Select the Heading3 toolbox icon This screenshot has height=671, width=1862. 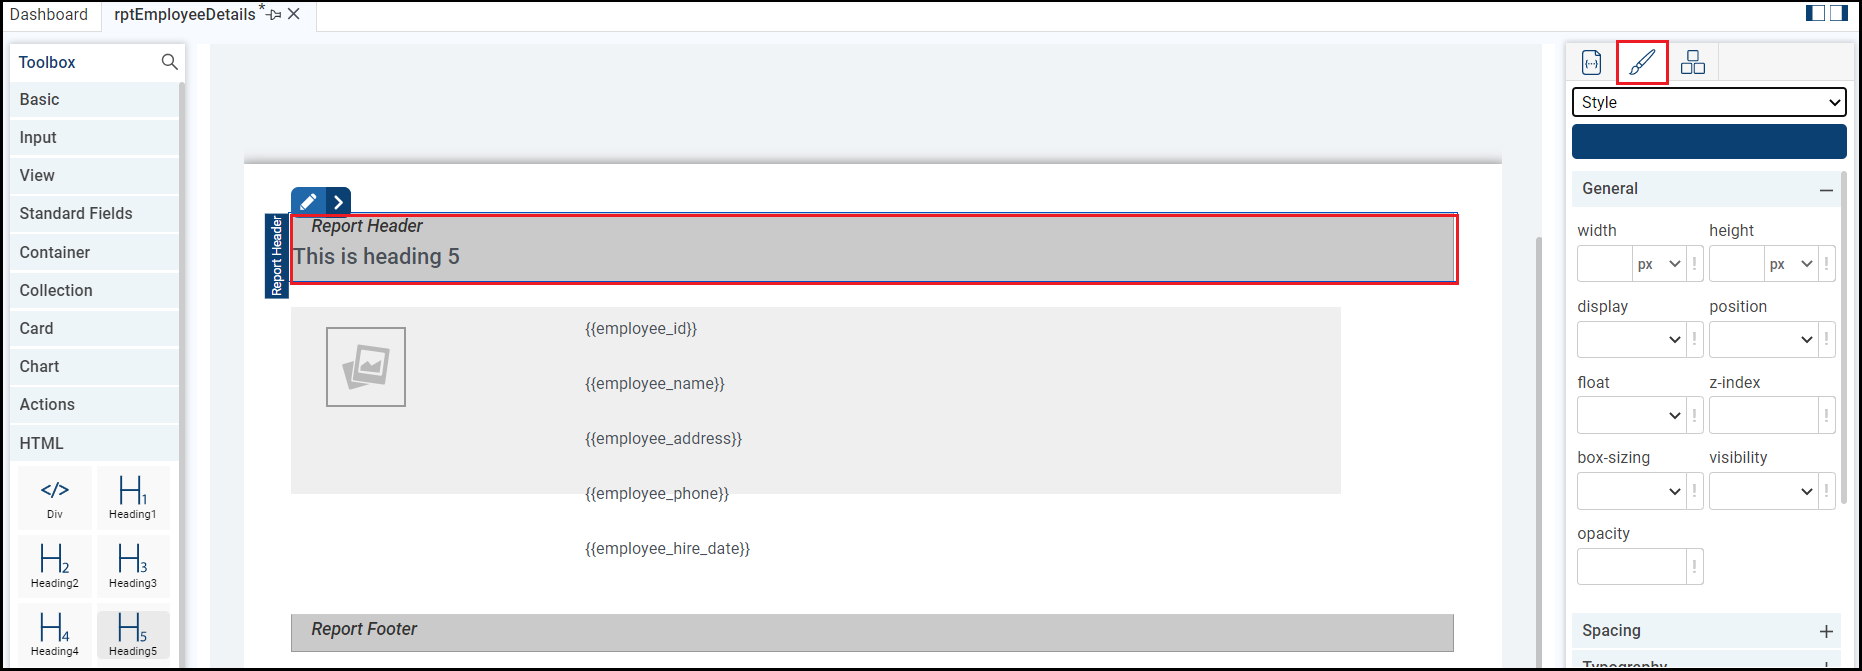tap(132, 565)
